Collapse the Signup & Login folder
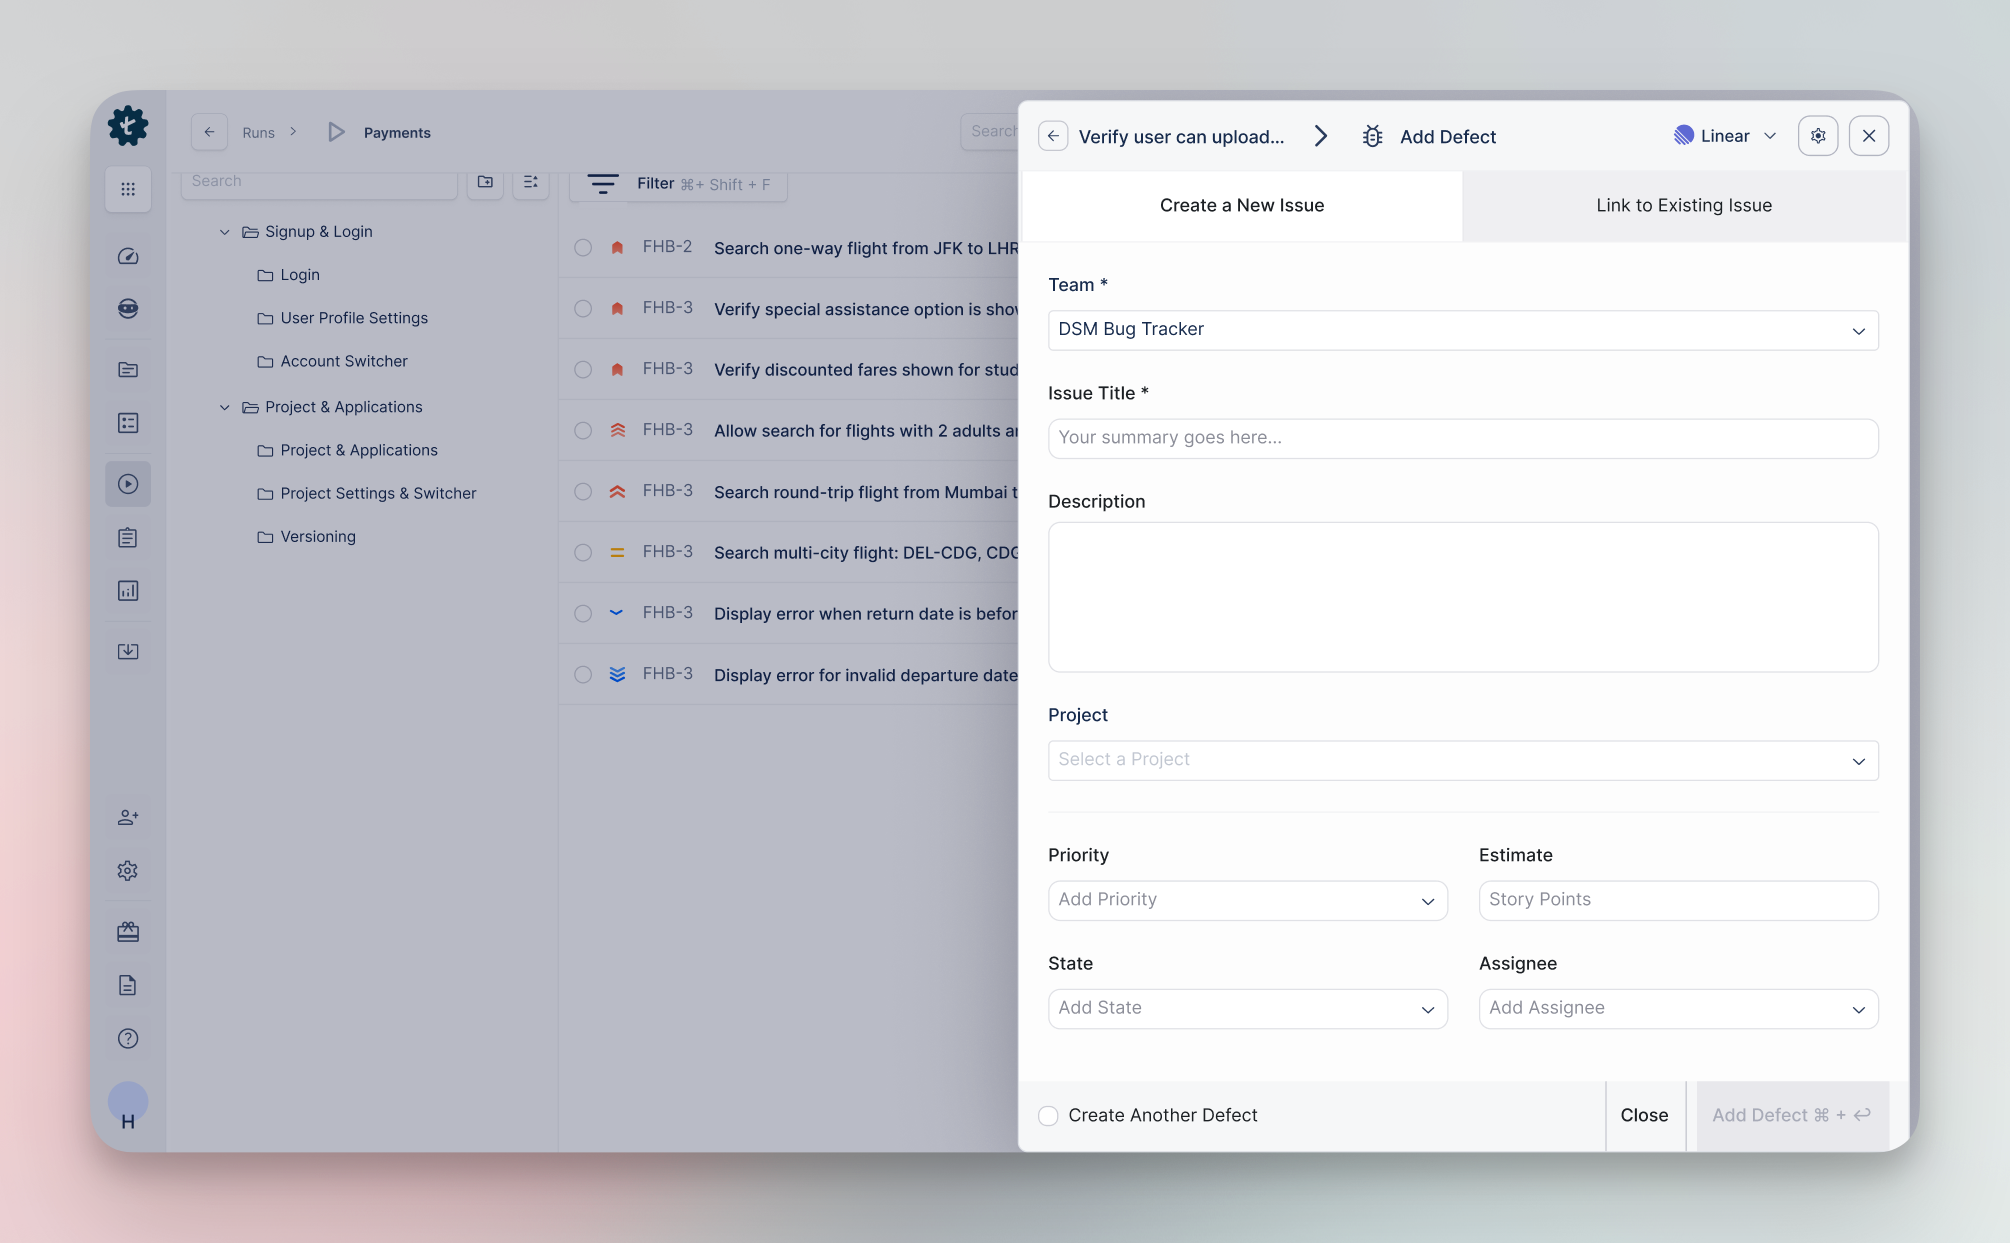Image resolution: width=2010 pixels, height=1243 pixels. 225,232
